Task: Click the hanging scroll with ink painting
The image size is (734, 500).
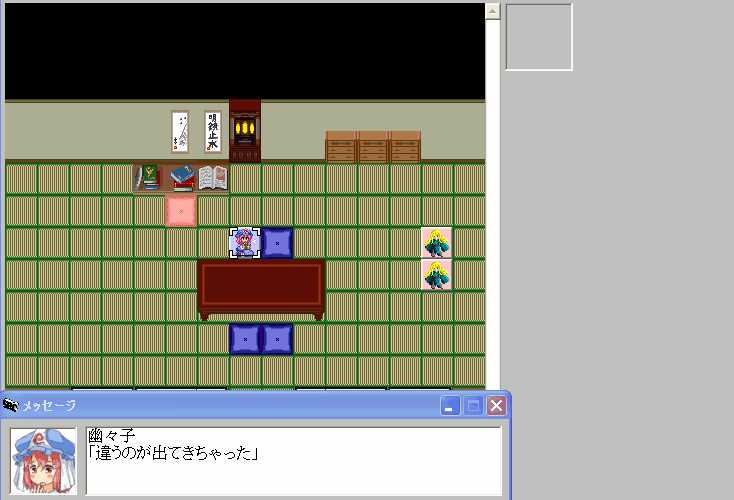Action: (x=180, y=132)
